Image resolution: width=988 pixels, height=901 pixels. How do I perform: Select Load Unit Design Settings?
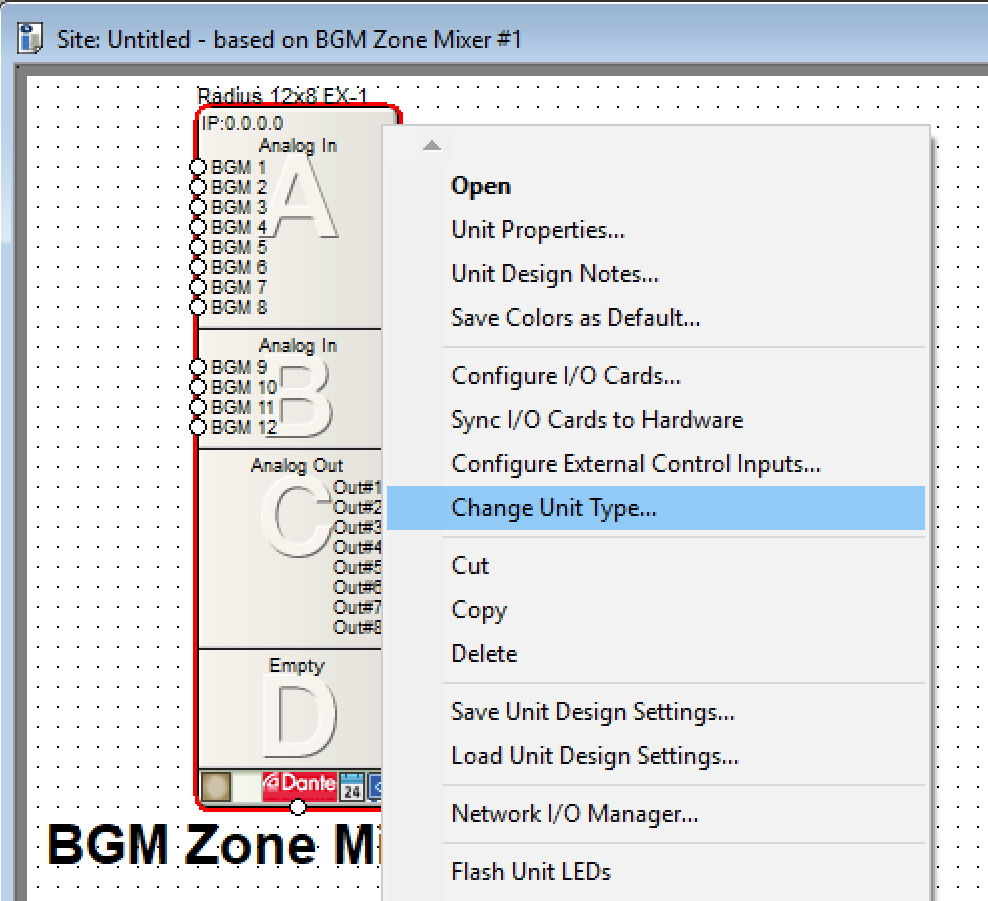(x=656, y=756)
